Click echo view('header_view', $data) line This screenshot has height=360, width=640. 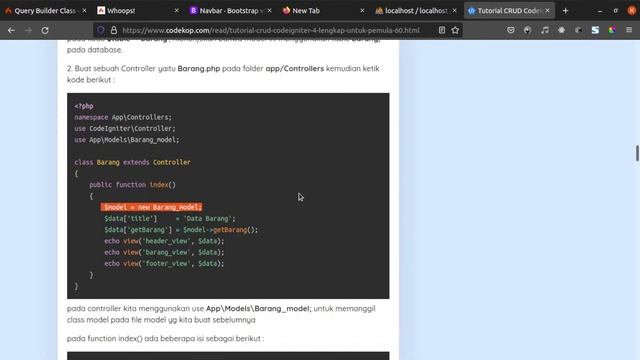click(x=164, y=241)
